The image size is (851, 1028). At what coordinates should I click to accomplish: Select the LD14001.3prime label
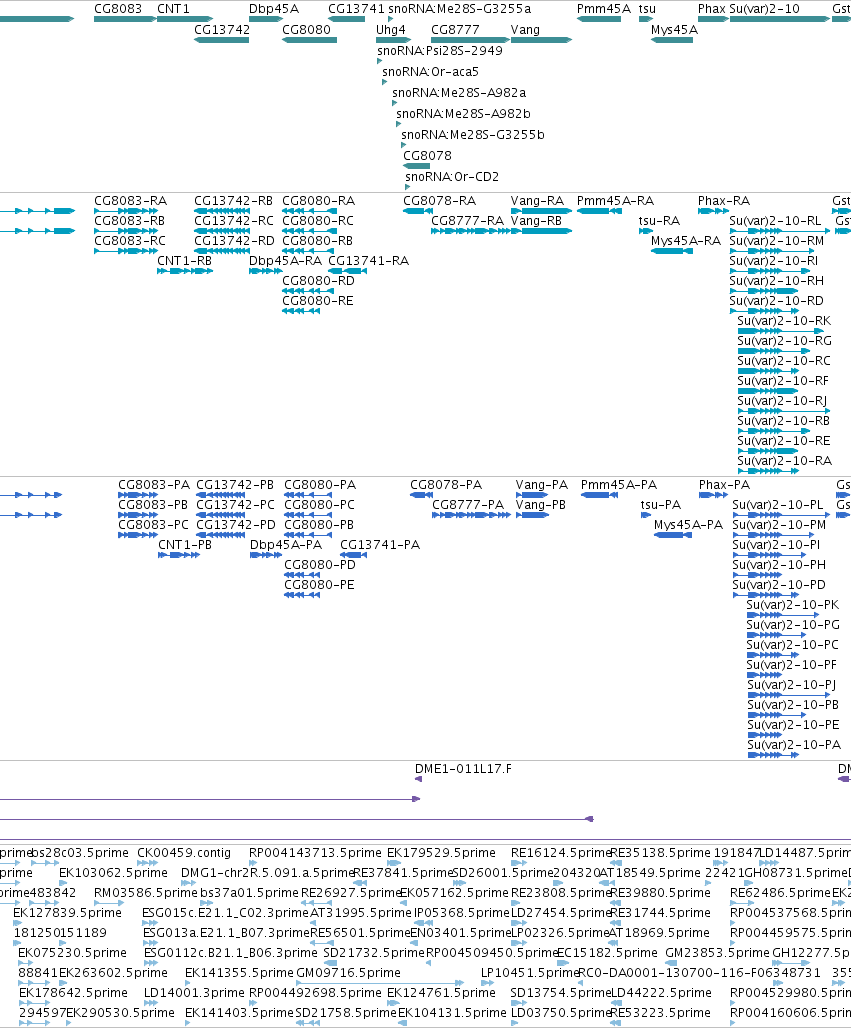click(193, 993)
